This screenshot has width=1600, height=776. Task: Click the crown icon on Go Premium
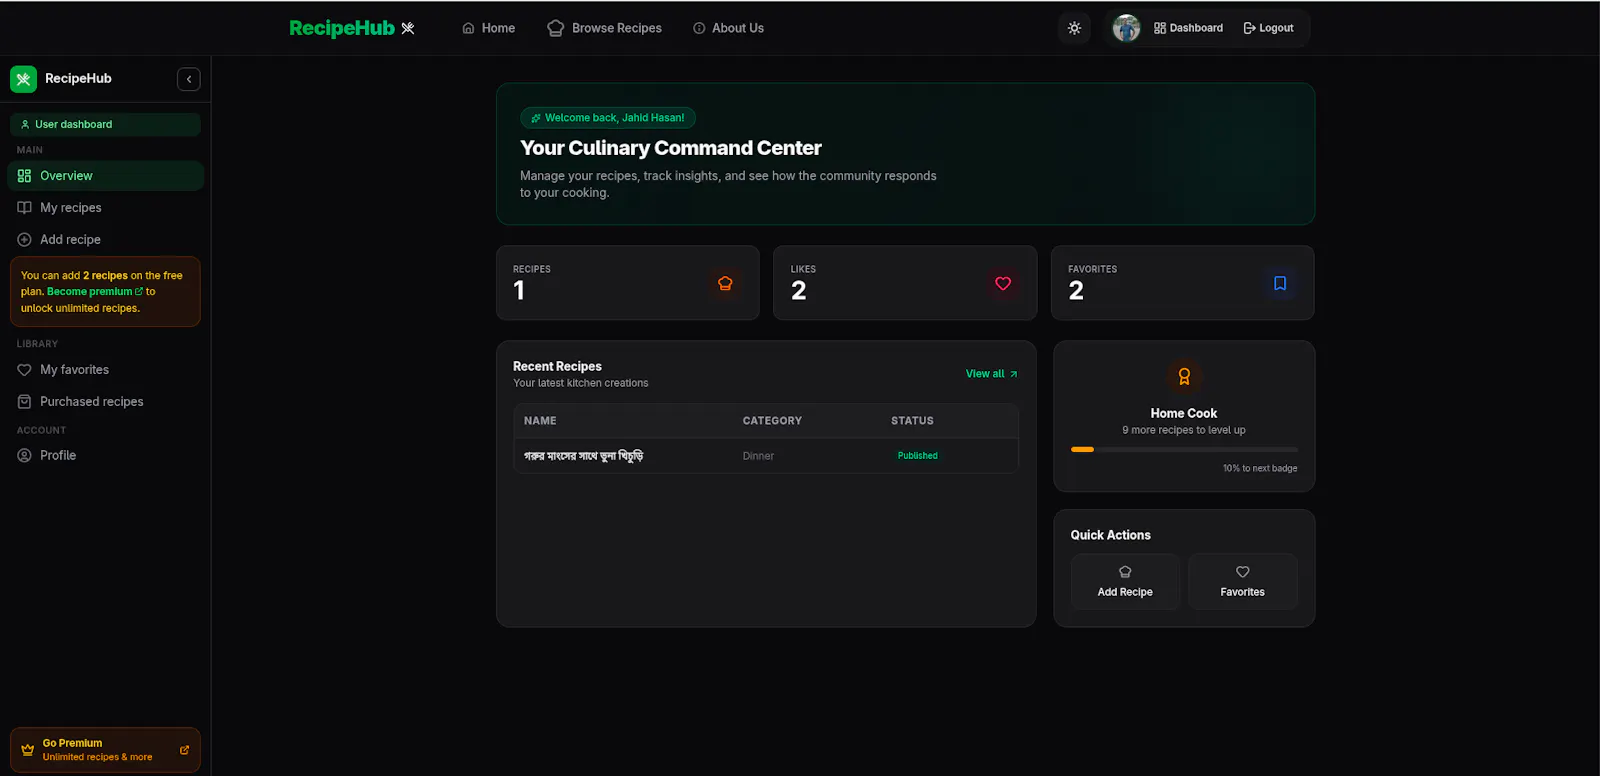click(28, 750)
